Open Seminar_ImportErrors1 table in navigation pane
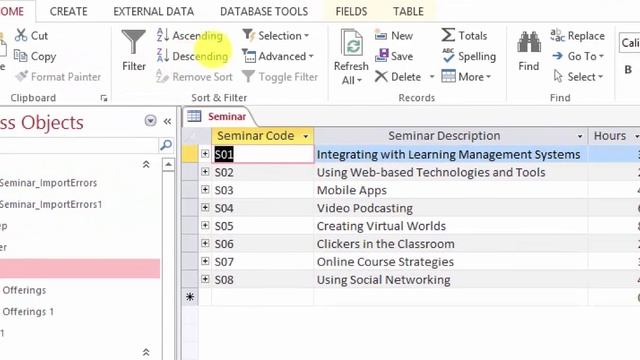The height and width of the screenshot is (360, 640). pos(51,204)
